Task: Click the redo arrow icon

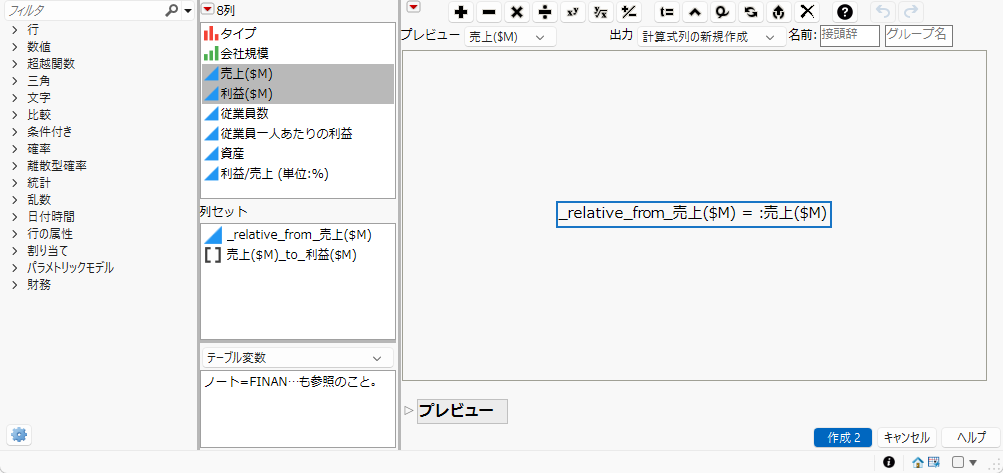Action: (911, 12)
